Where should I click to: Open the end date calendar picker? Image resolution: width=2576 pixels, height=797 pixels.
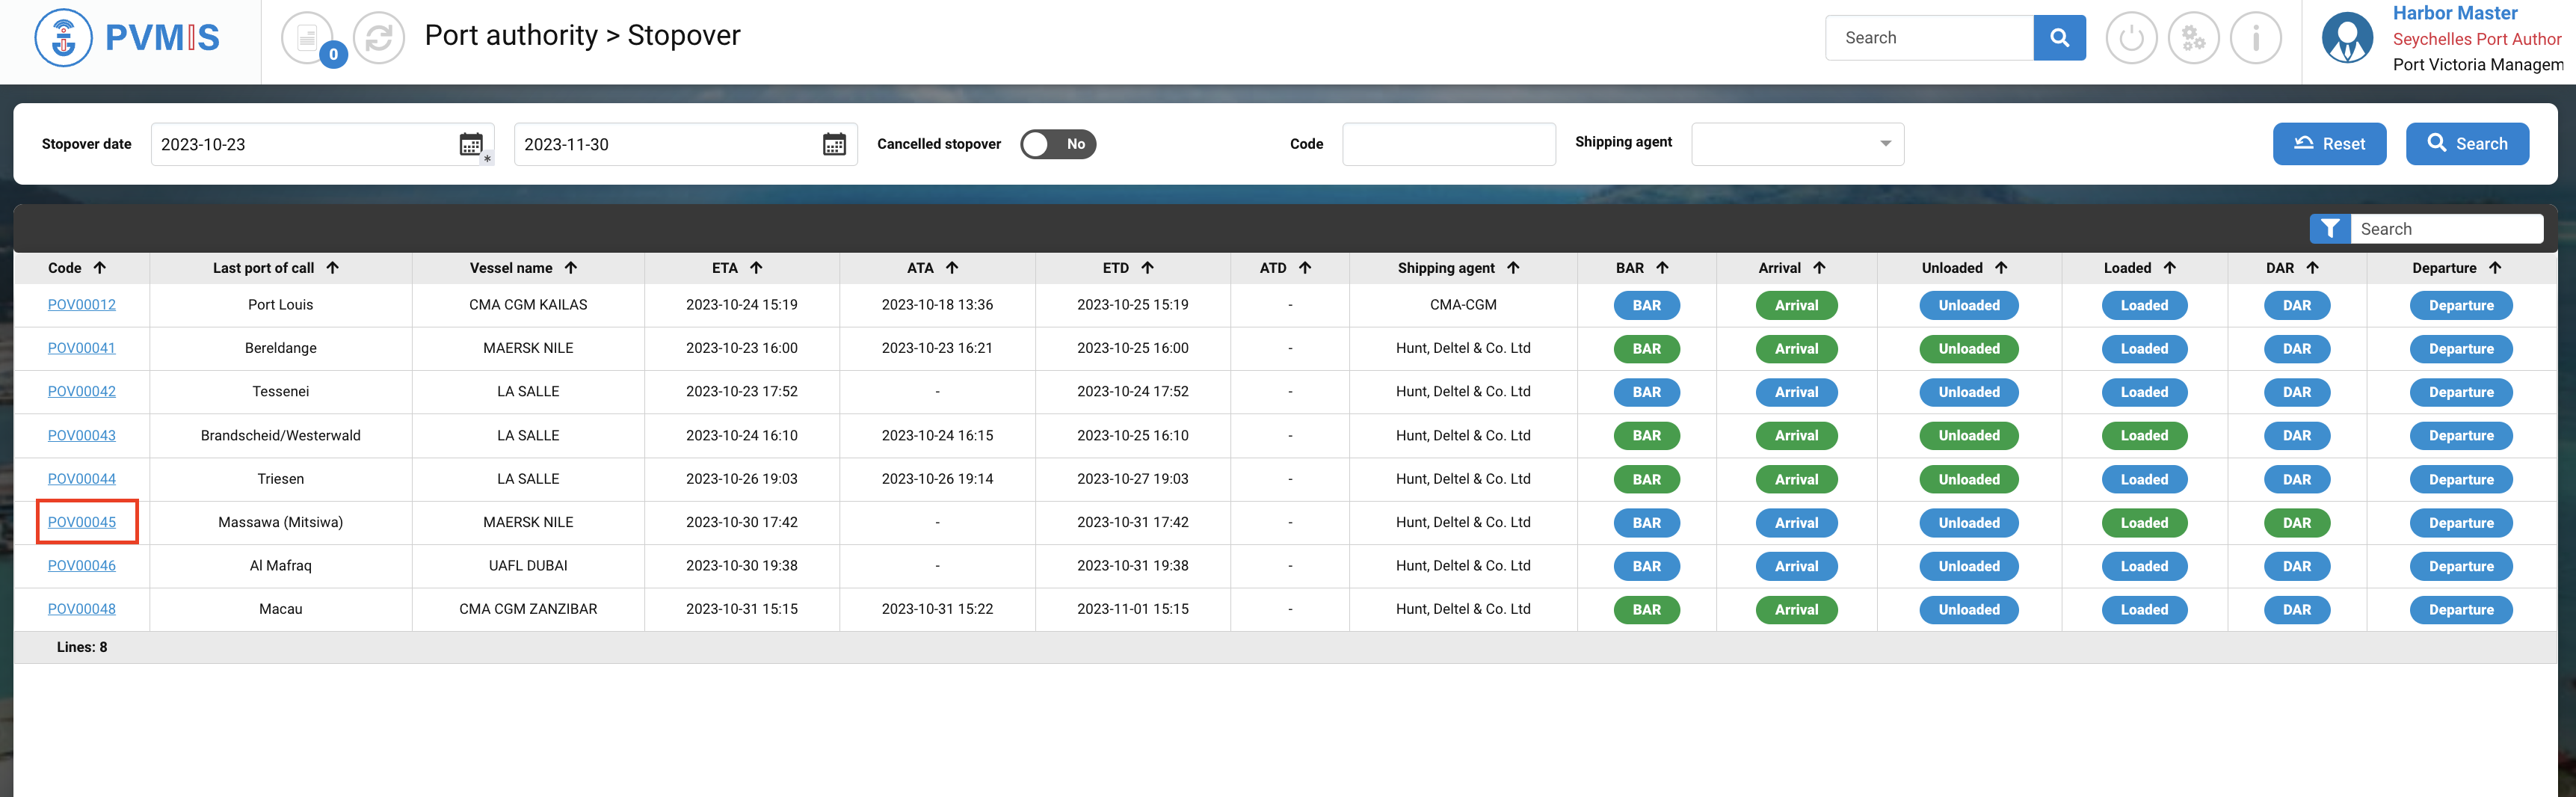(x=834, y=144)
